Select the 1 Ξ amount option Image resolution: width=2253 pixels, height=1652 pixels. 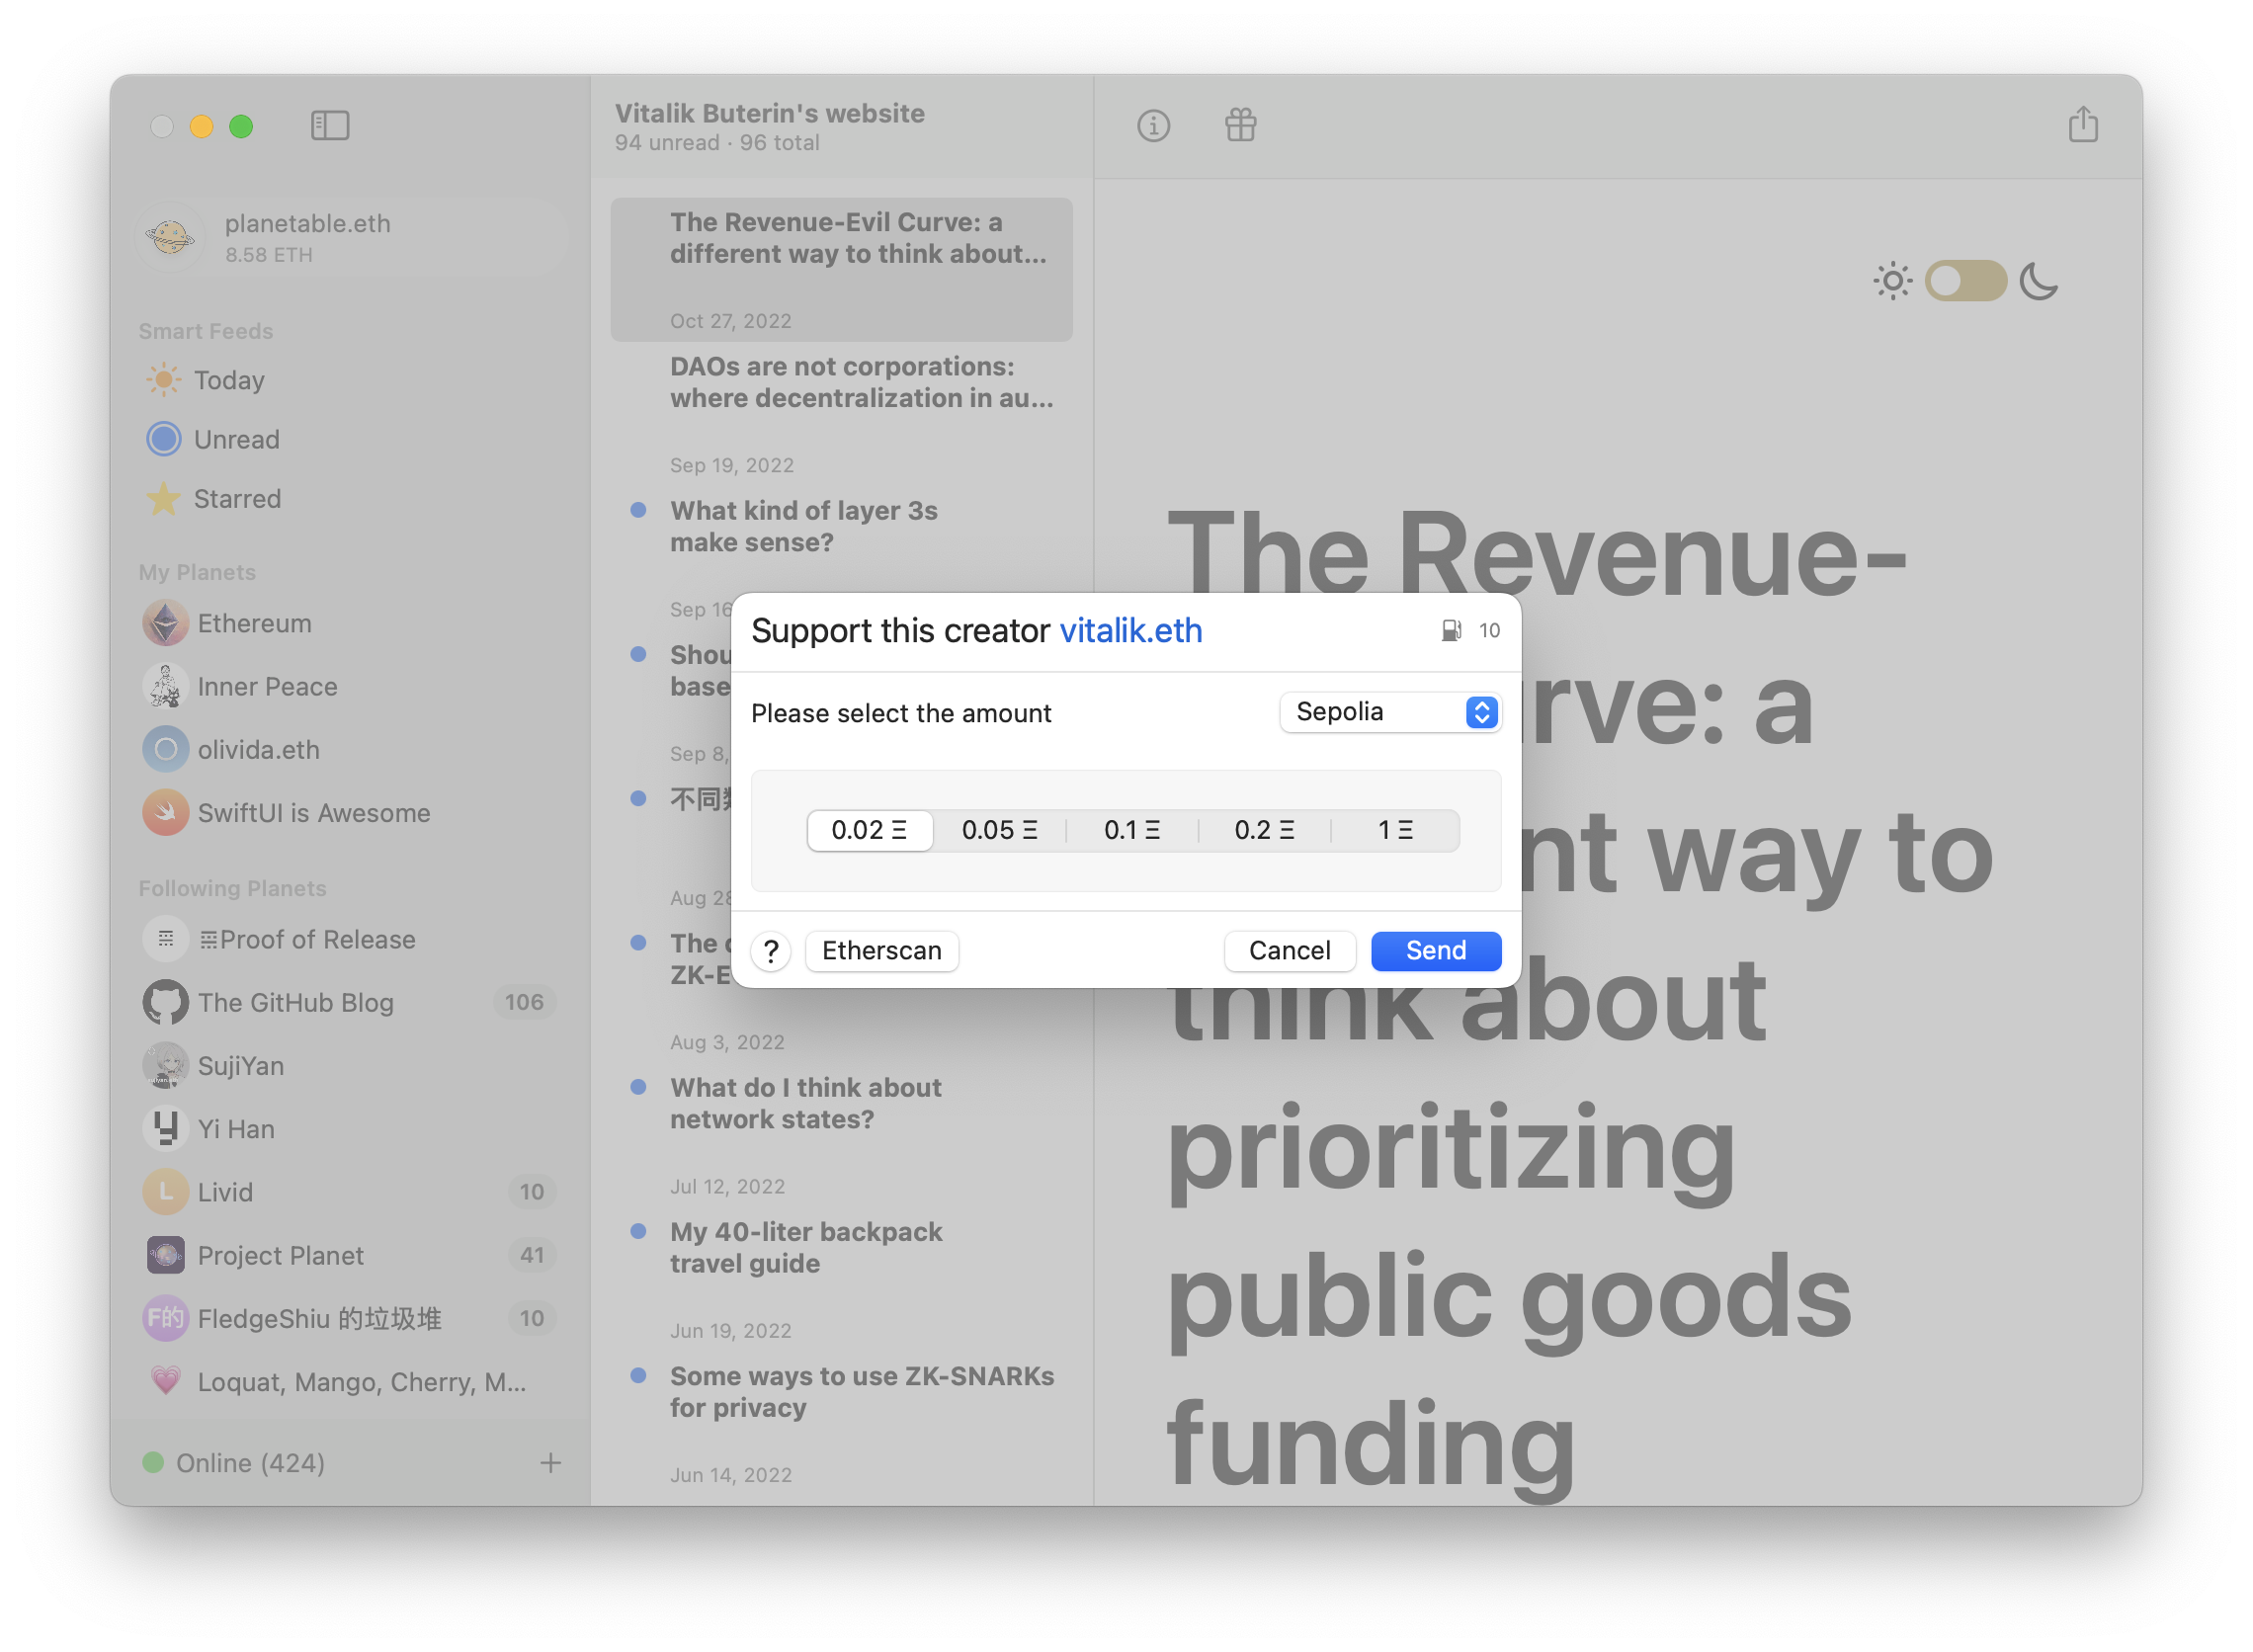click(1395, 831)
